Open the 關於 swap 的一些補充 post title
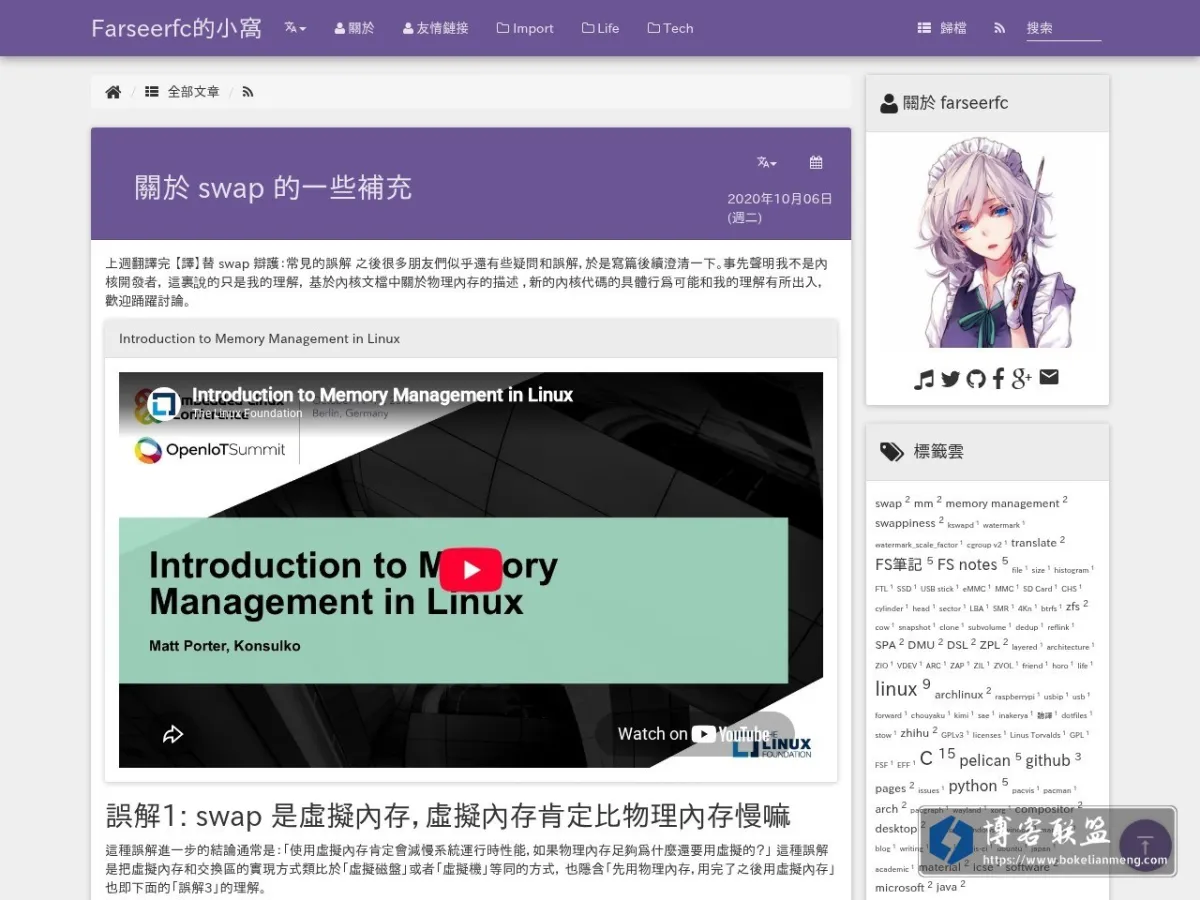Viewport: 1200px width, 900px height. (x=273, y=187)
